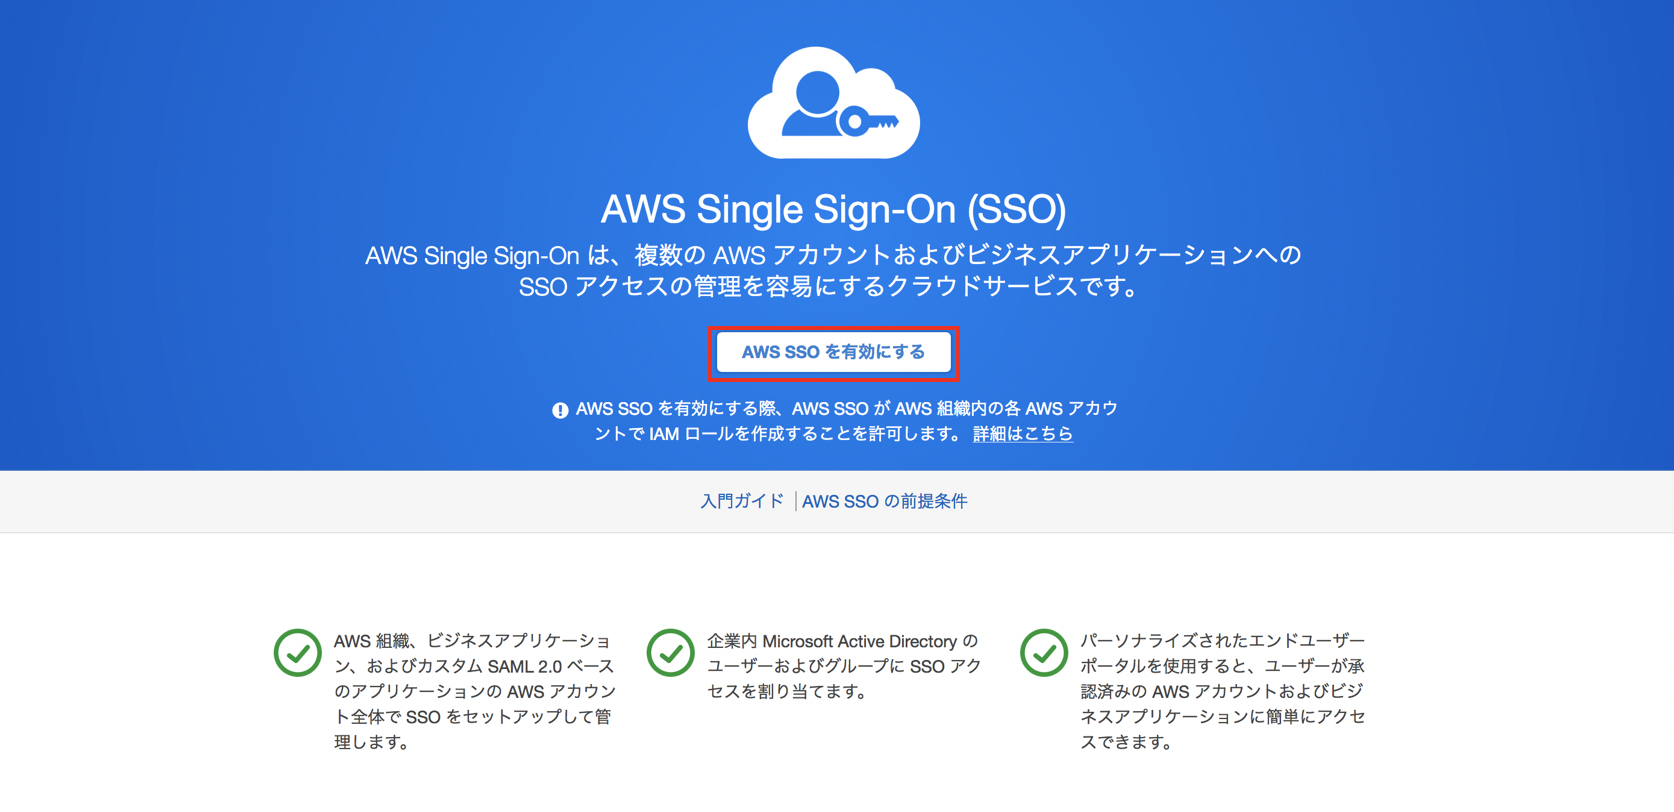Click the user silhouette in the cloud logo
The image size is (1674, 812).
pyautogui.click(x=815, y=104)
